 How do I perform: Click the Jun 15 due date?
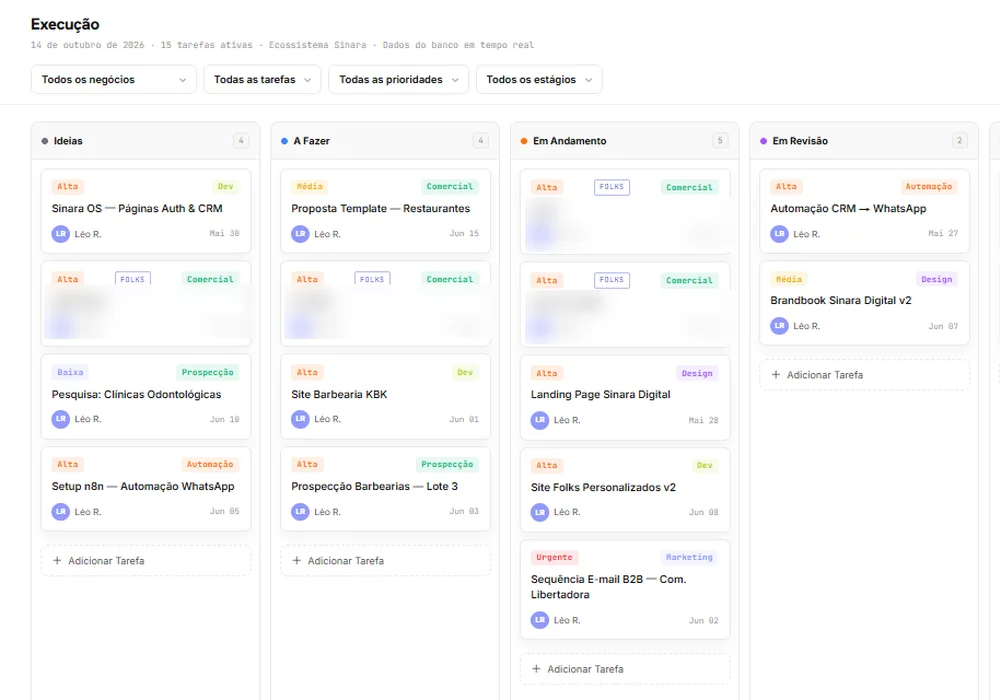pyautogui.click(x=464, y=233)
